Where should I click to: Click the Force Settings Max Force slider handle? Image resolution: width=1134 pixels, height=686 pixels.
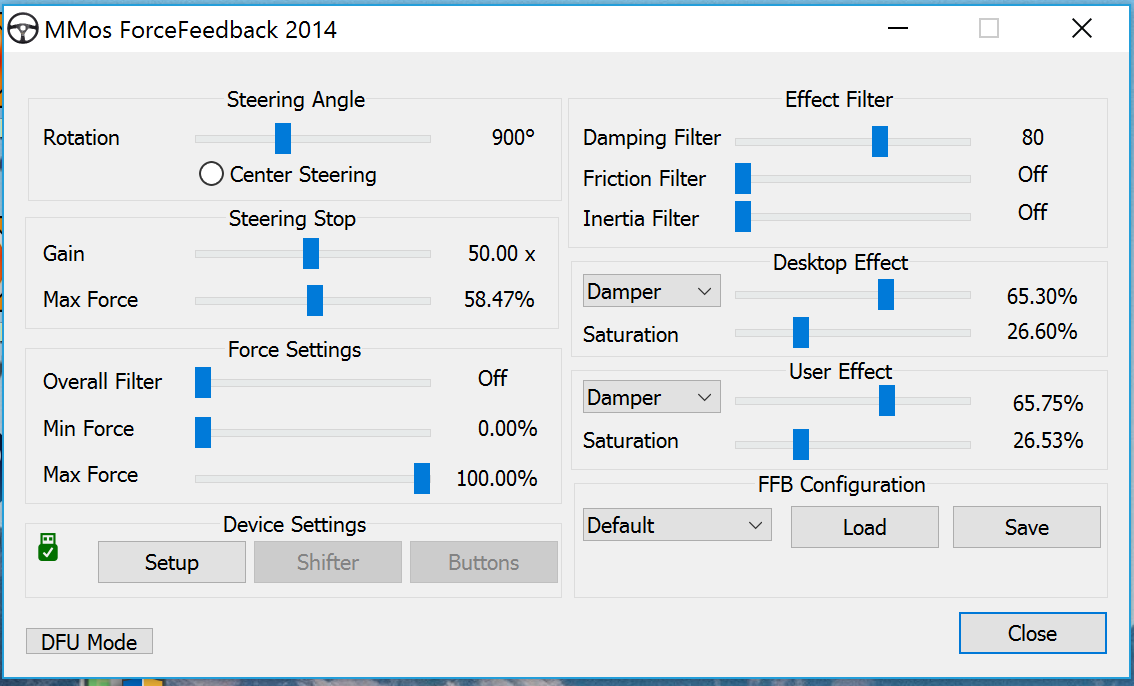pyautogui.click(x=422, y=479)
